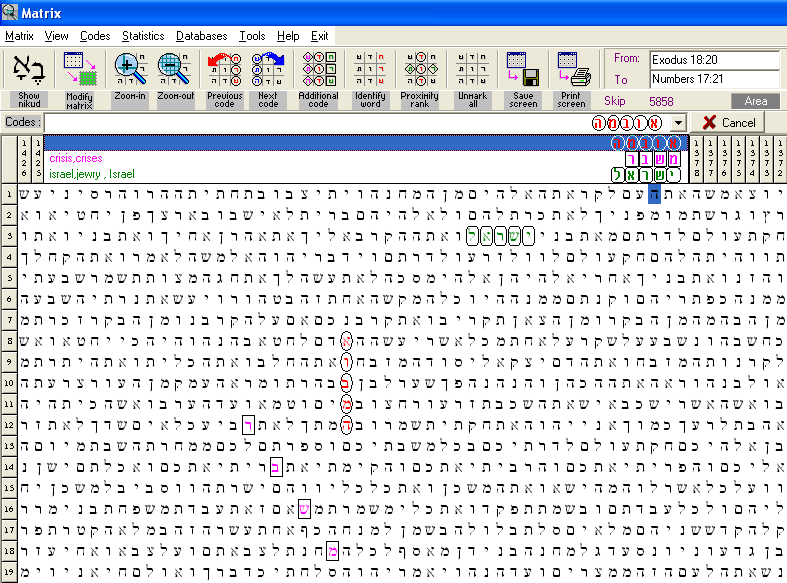Open the Tools menu
This screenshot has height=583, width=787.
(x=252, y=36)
